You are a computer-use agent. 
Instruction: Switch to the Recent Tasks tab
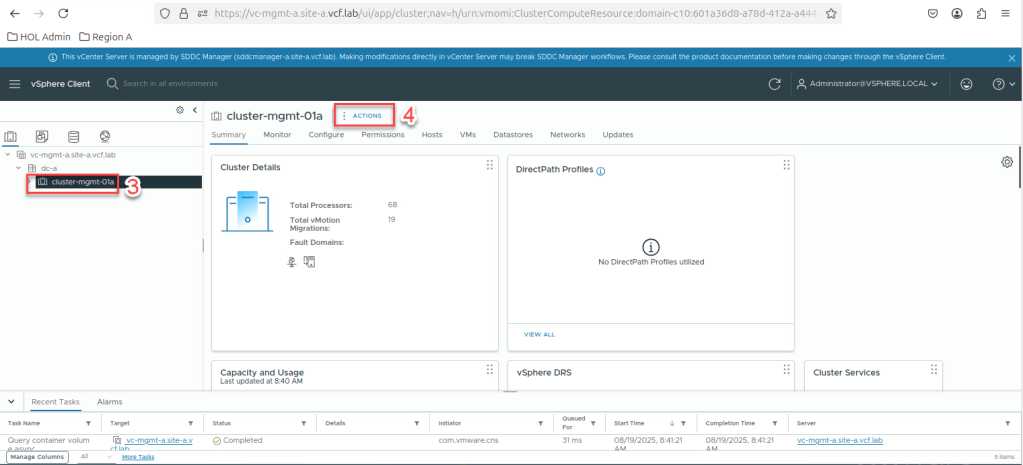(x=56, y=402)
